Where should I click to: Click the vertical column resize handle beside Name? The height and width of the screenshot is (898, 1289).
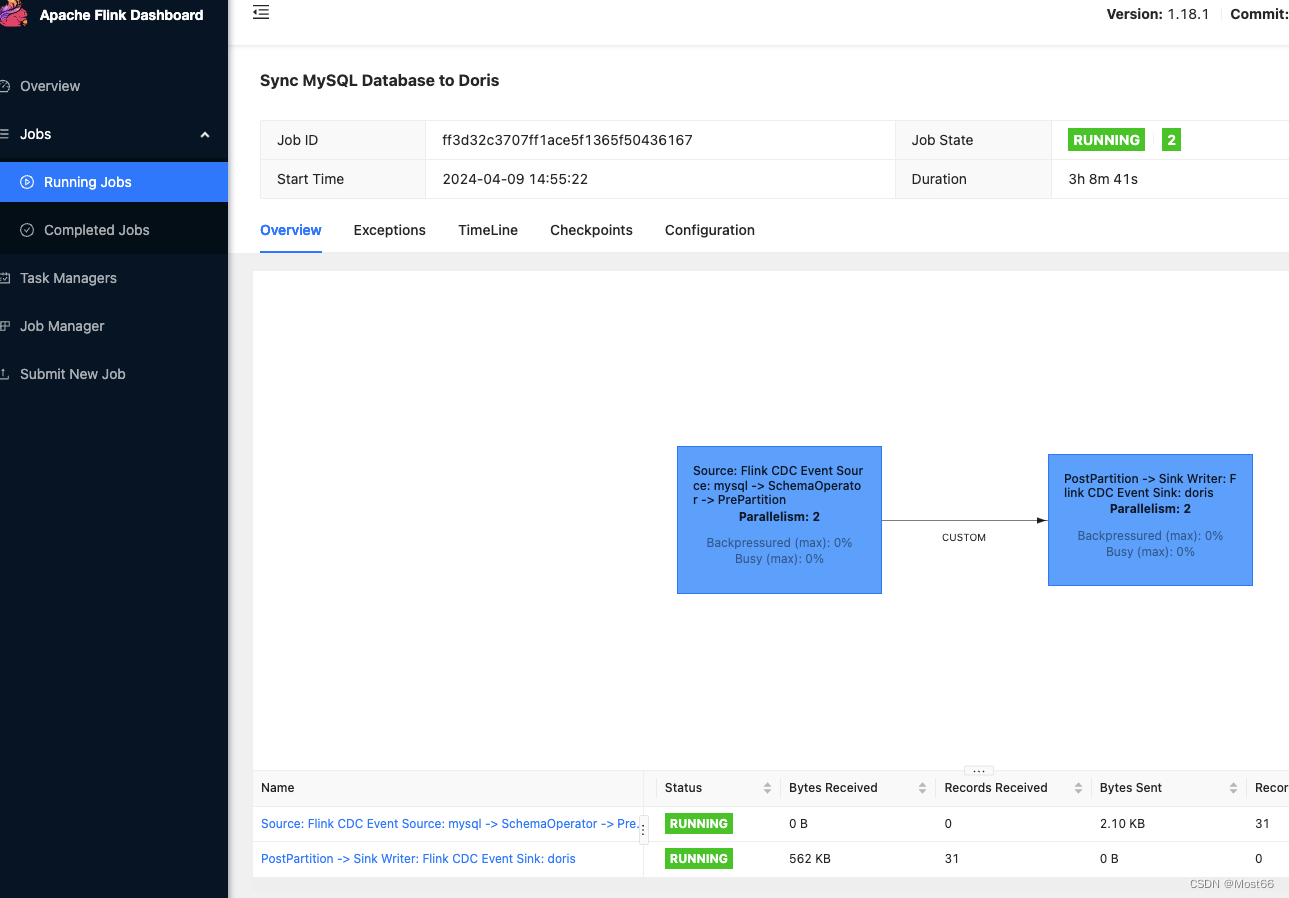click(644, 830)
